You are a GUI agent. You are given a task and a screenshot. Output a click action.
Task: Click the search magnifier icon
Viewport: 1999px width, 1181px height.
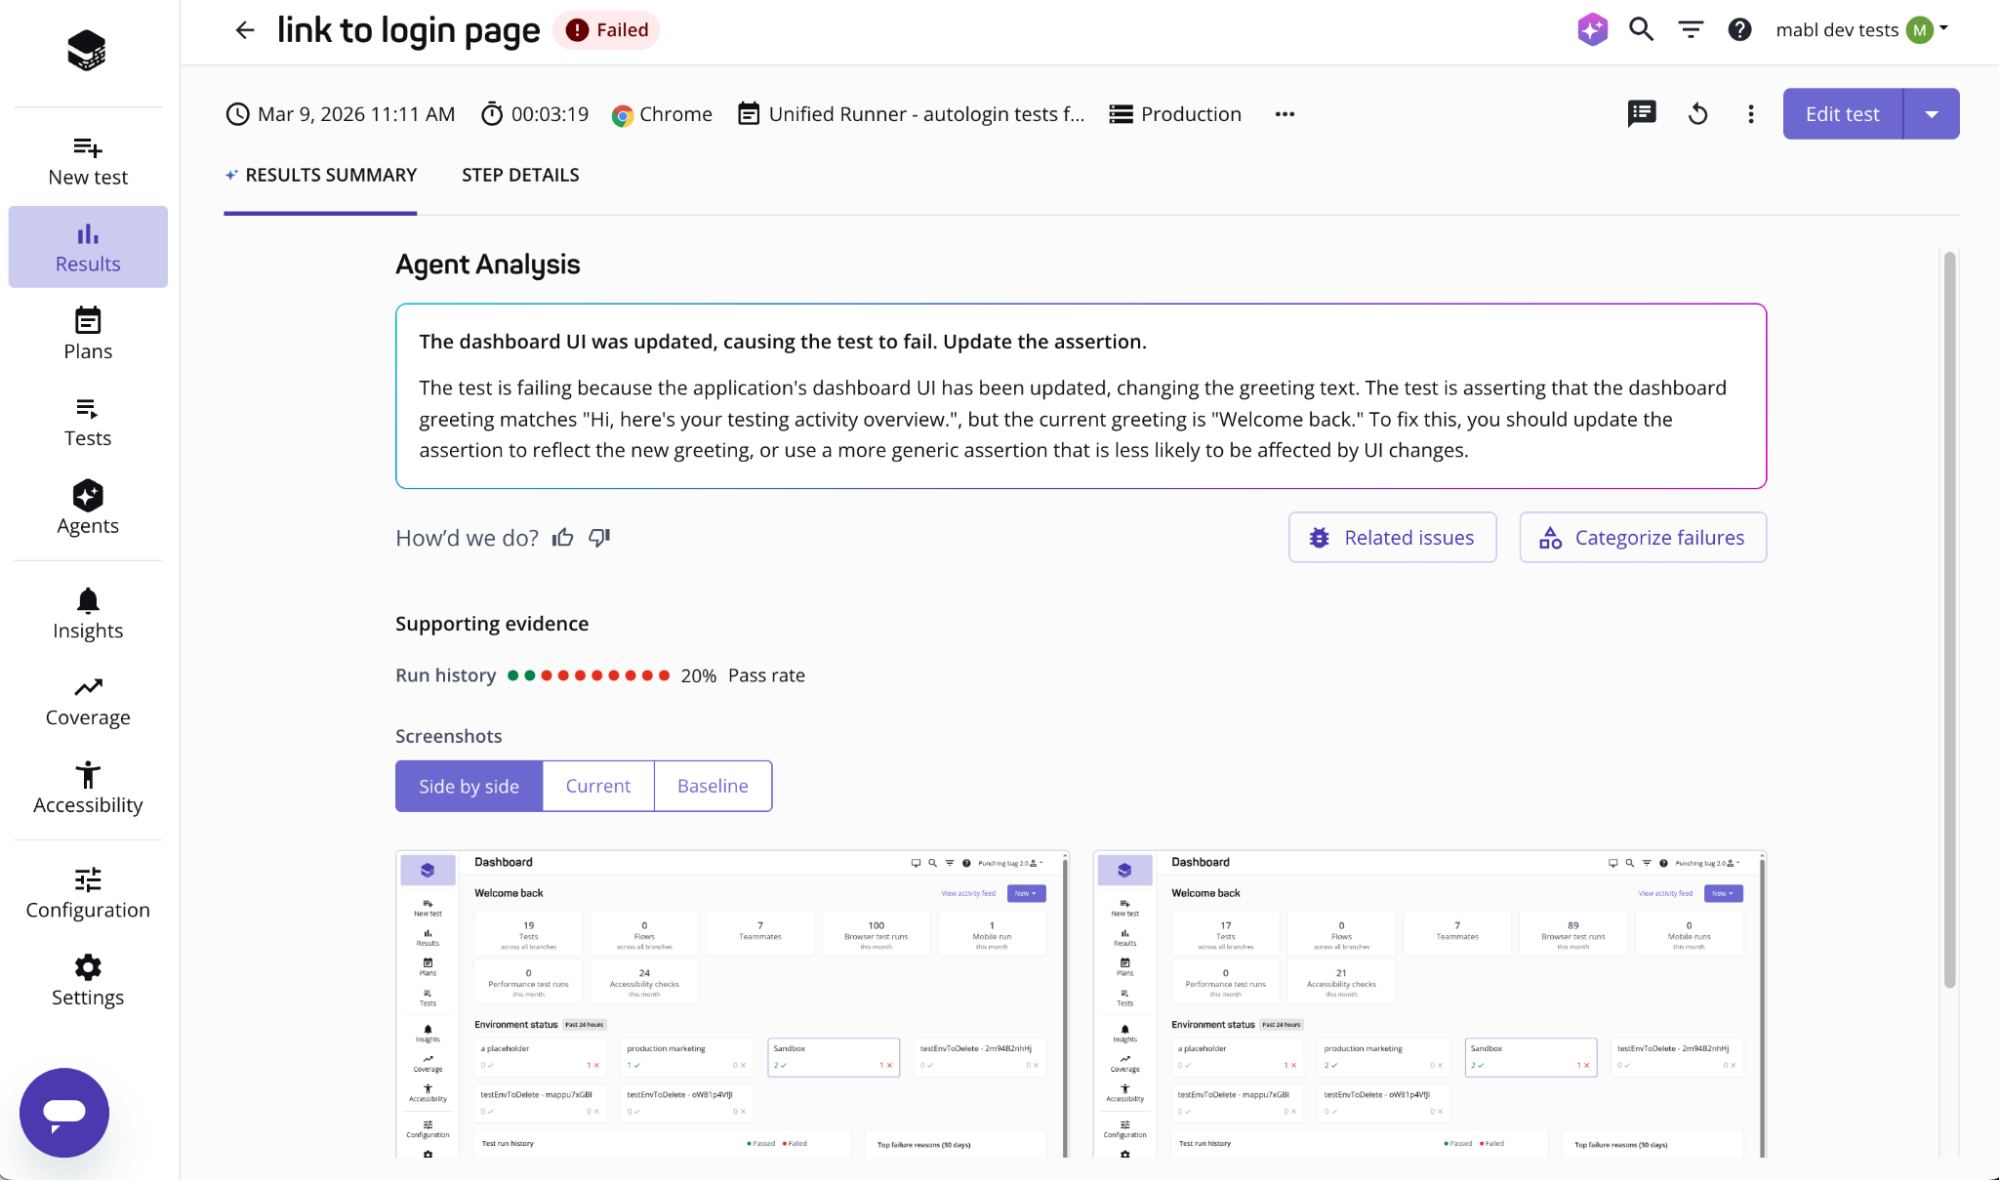pos(1641,30)
